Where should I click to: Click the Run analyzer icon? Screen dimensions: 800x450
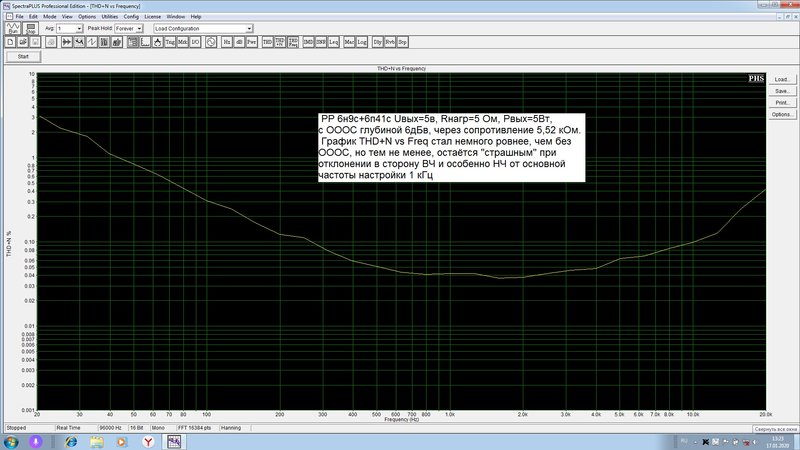(13, 28)
